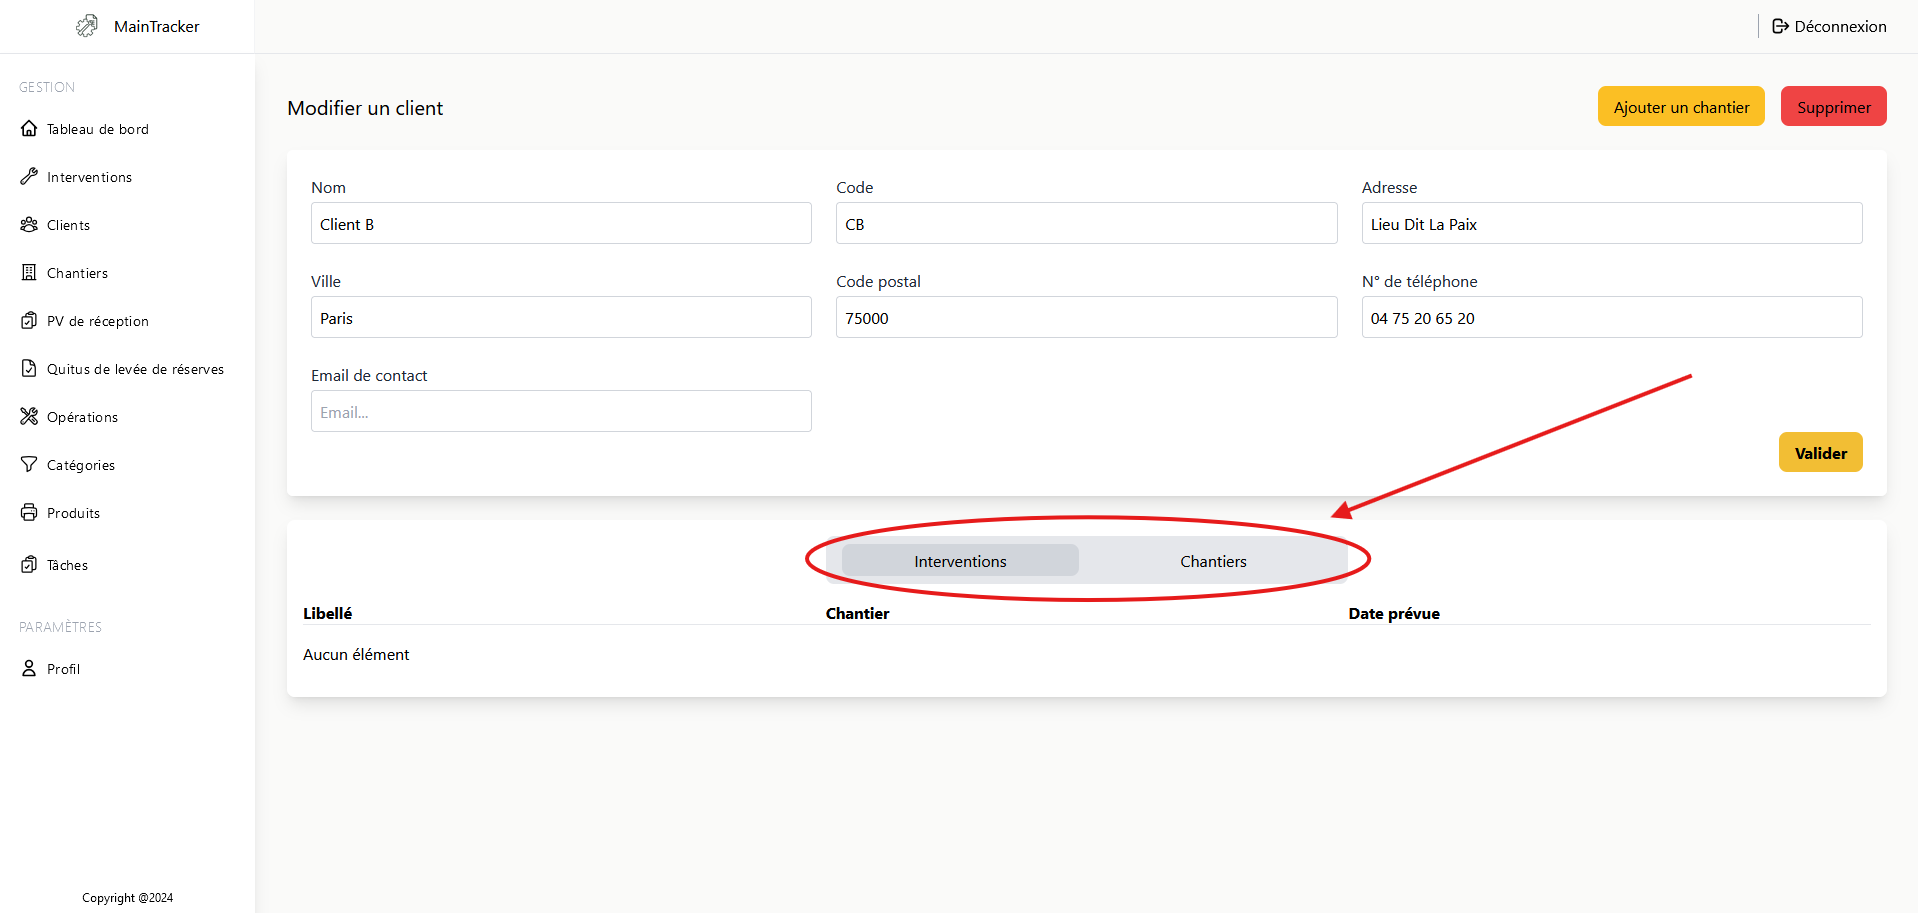The width and height of the screenshot is (1918, 913).
Task: Click the Valider button
Action: (x=1820, y=453)
